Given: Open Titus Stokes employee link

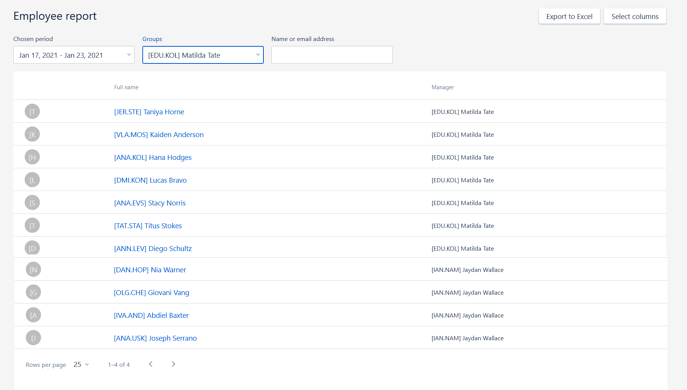Looking at the screenshot, I should [x=148, y=226].
